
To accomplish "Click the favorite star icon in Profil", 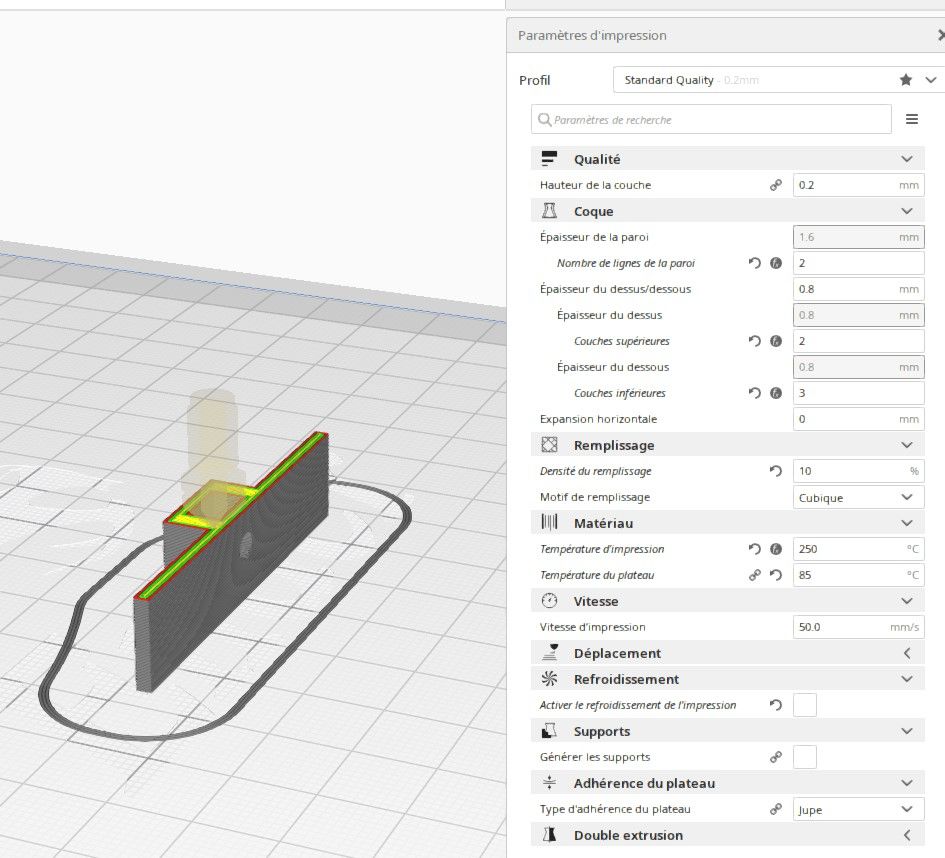I will tap(905, 80).
